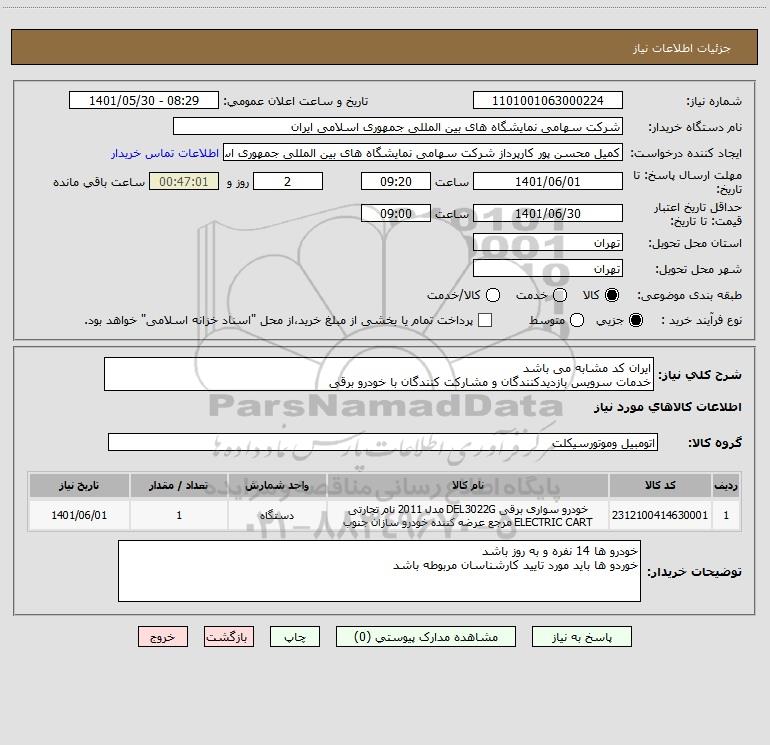The image size is (770, 745).
Task: Click the تعداد / مقدار column header
Action: 179,485
